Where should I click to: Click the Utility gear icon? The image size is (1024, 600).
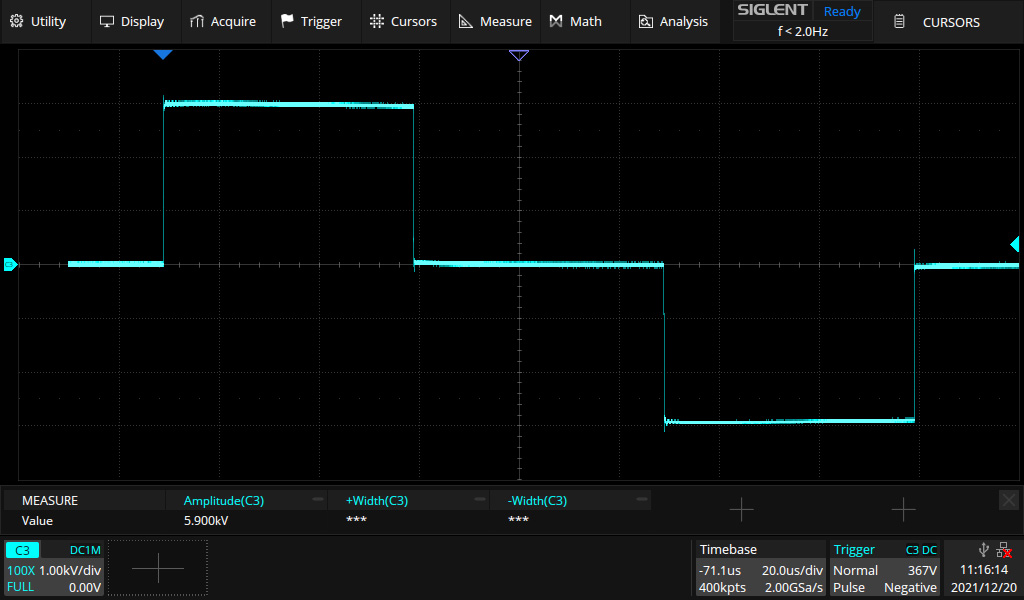pyautogui.click(x=16, y=21)
